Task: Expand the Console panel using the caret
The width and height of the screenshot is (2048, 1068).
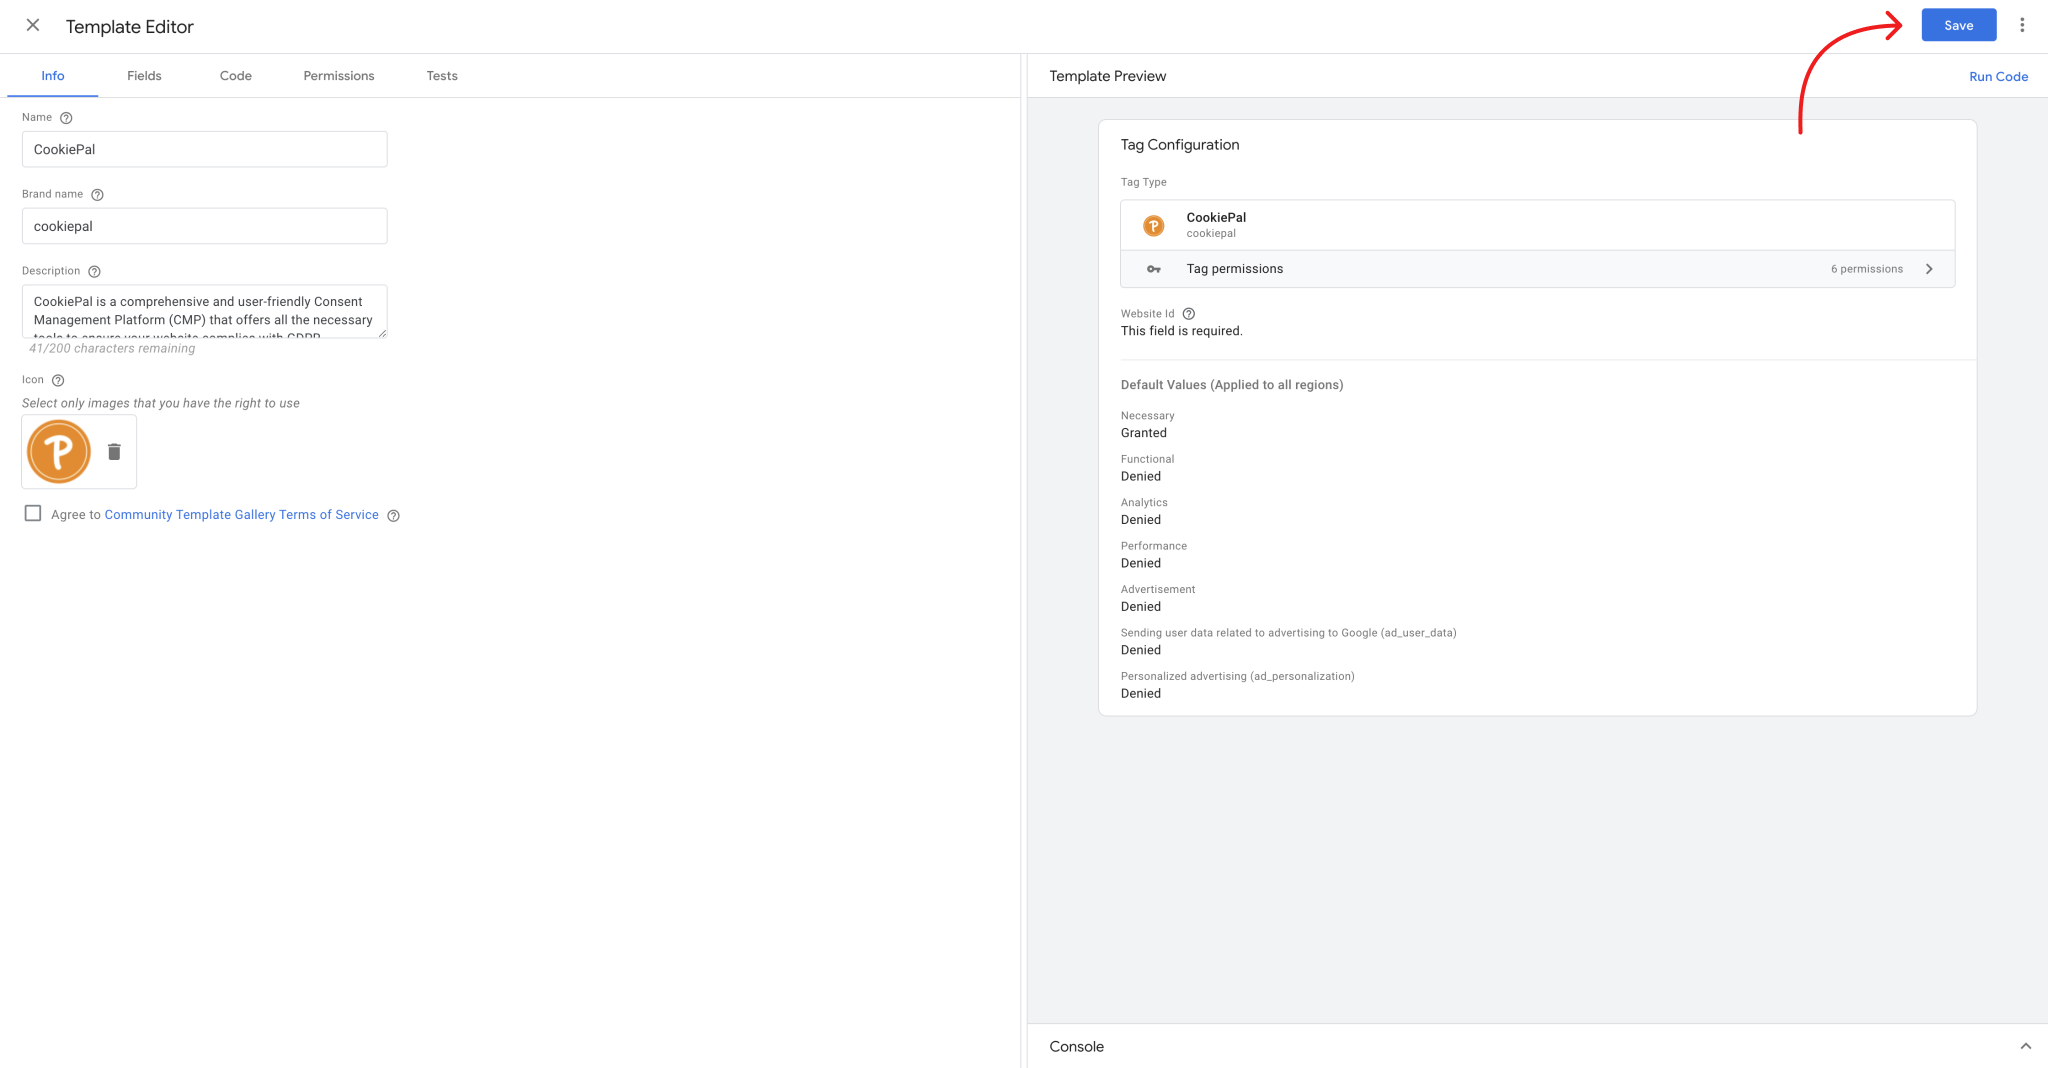Action: [x=2026, y=1046]
